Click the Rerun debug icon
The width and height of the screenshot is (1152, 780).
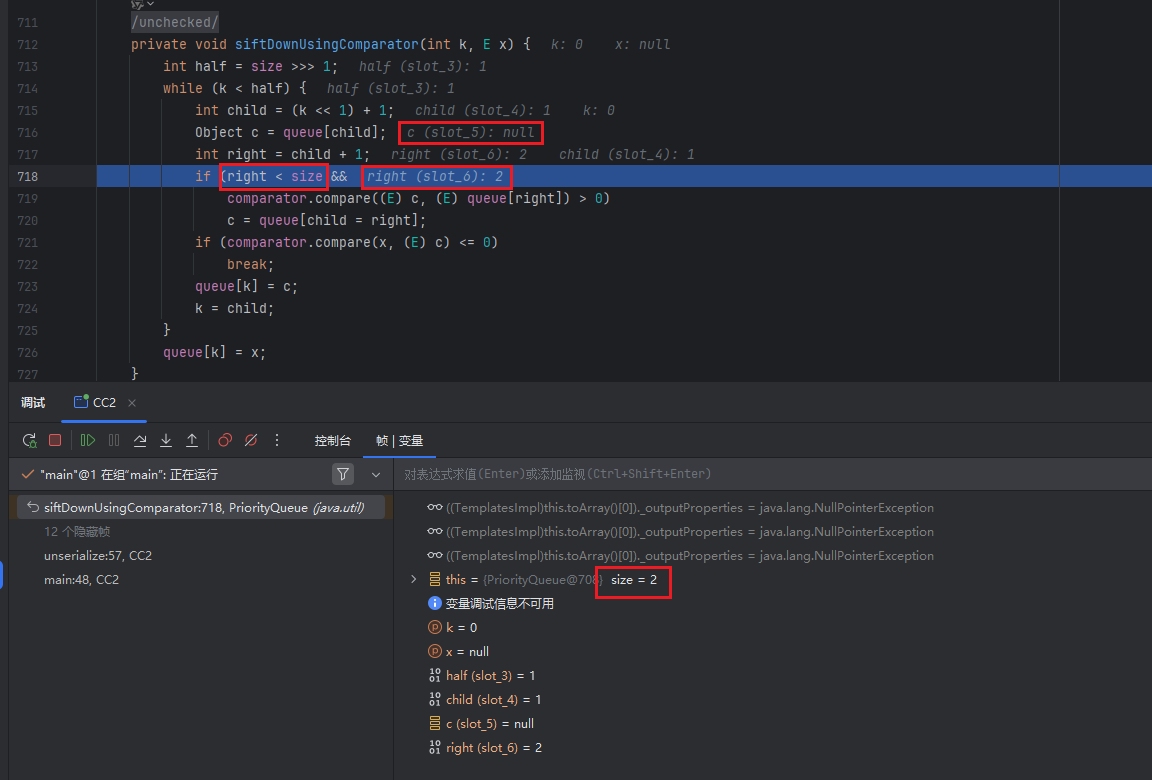(29, 440)
